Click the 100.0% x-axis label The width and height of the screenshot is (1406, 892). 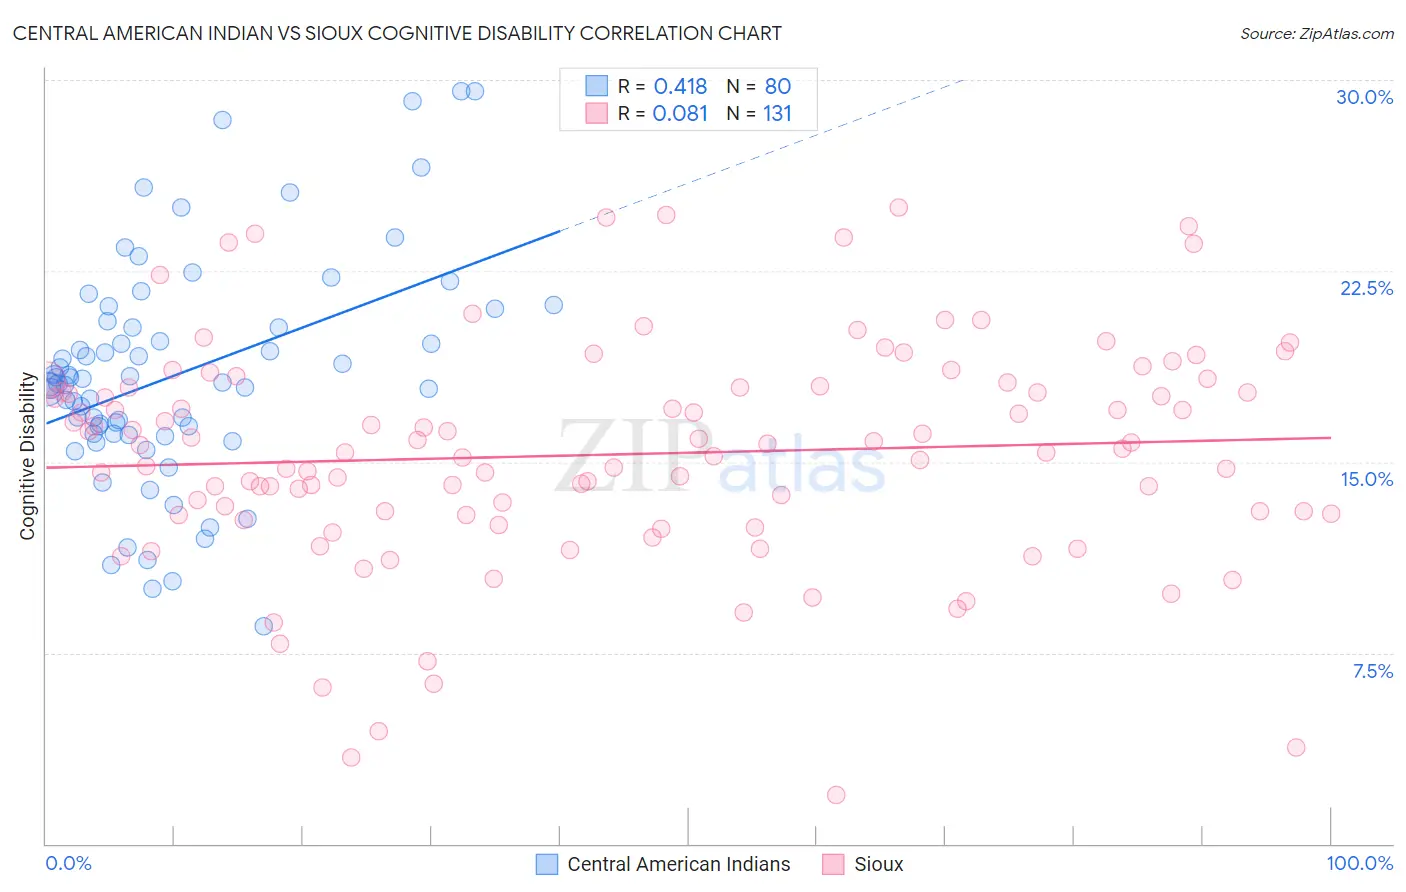click(x=1360, y=863)
